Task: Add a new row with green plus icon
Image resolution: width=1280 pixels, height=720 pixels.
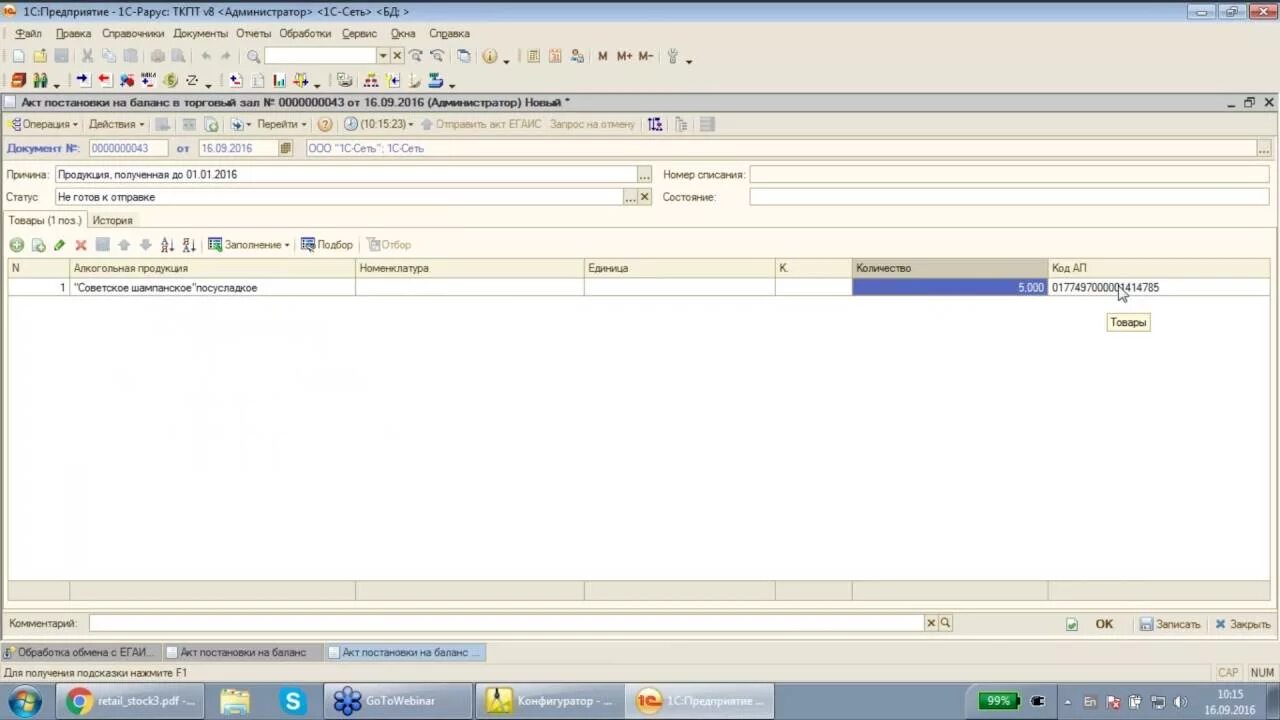Action: [16, 245]
